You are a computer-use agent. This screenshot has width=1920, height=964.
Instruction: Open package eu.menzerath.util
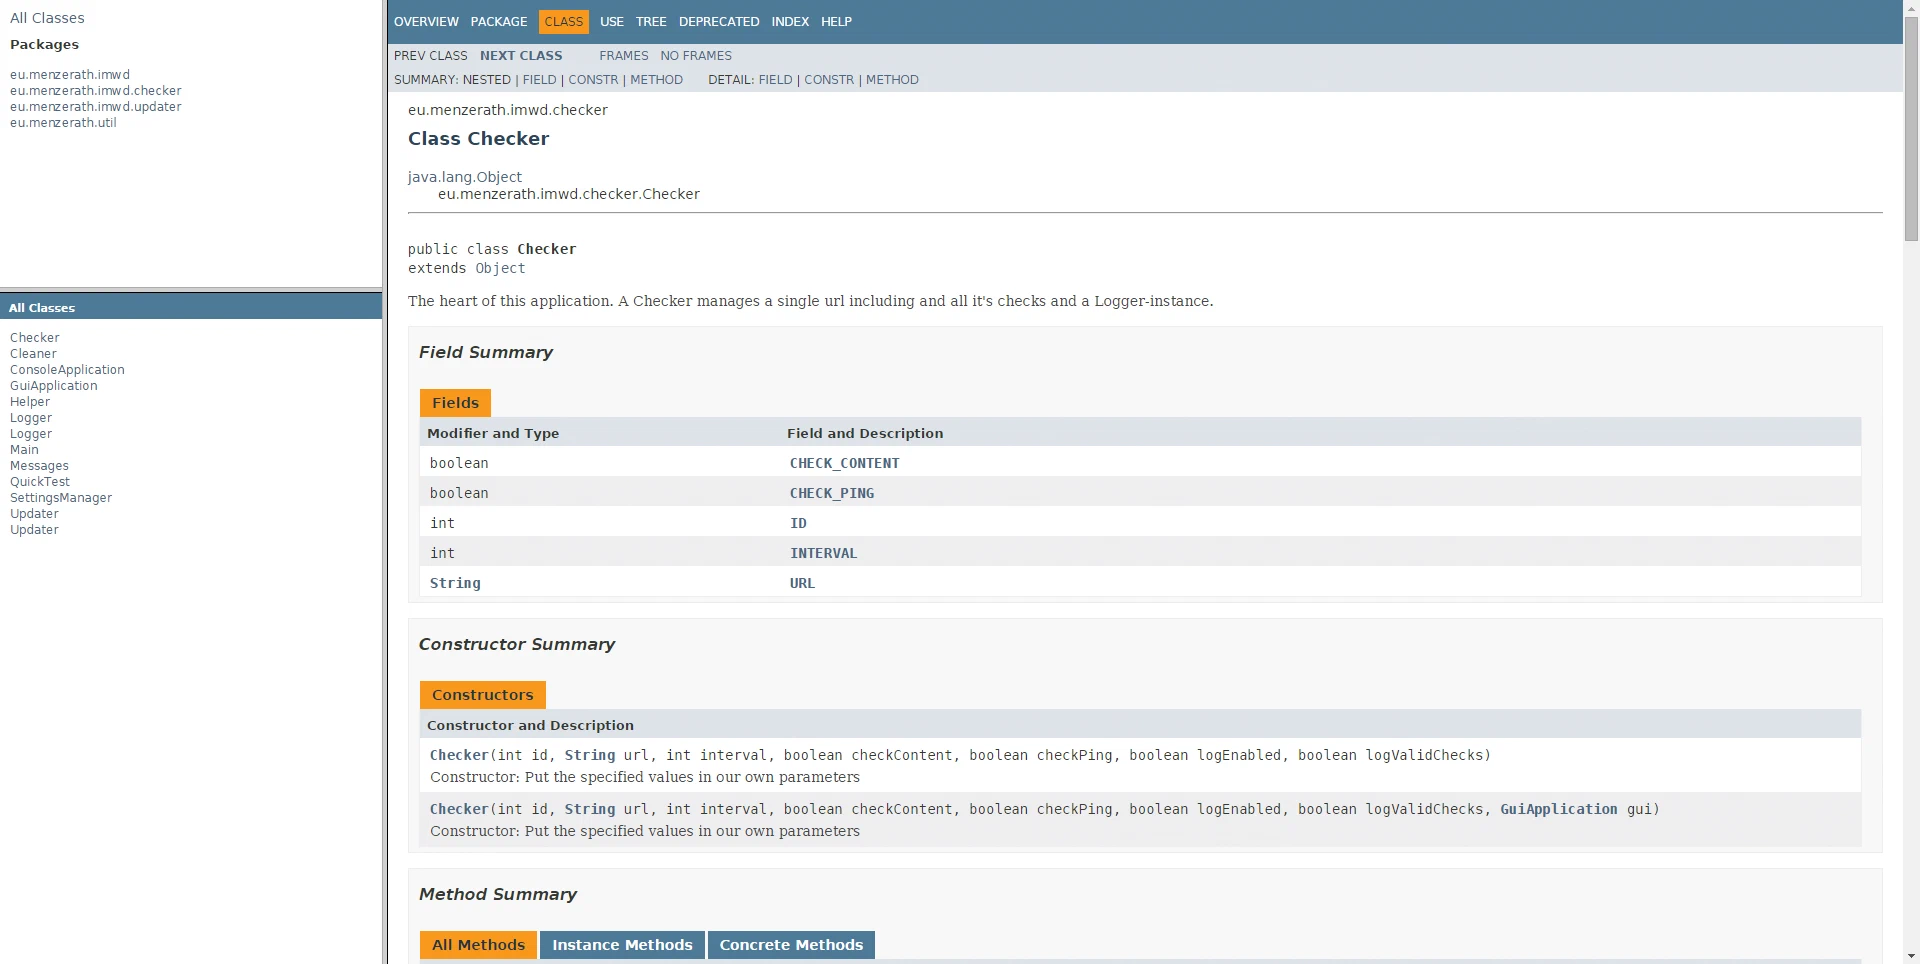click(63, 123)
